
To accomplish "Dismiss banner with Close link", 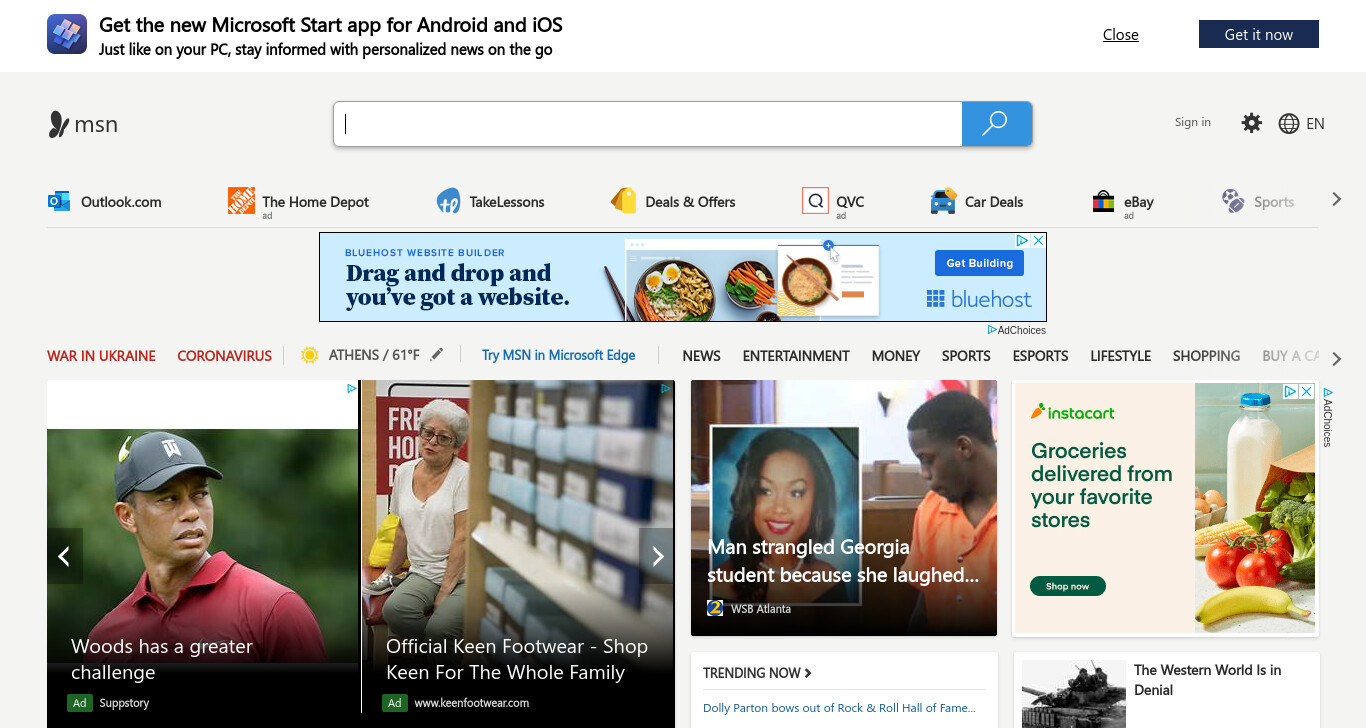I will pyautogui.click(x=1121, y=34).
